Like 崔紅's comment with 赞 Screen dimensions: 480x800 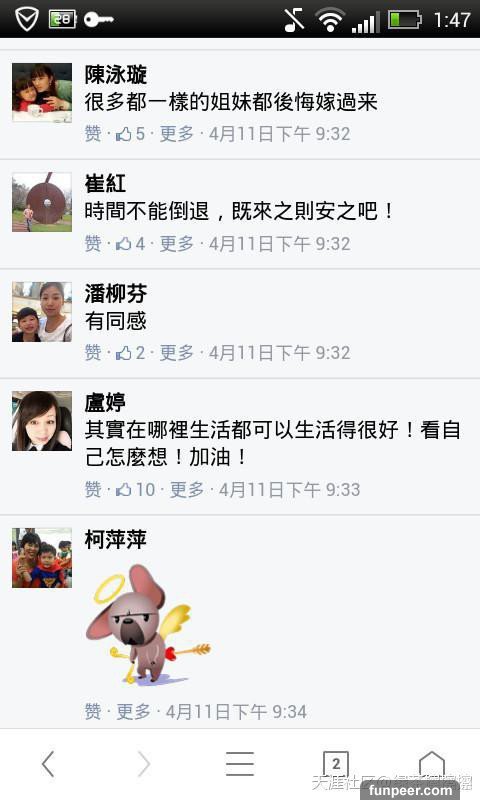click(93, 244)
